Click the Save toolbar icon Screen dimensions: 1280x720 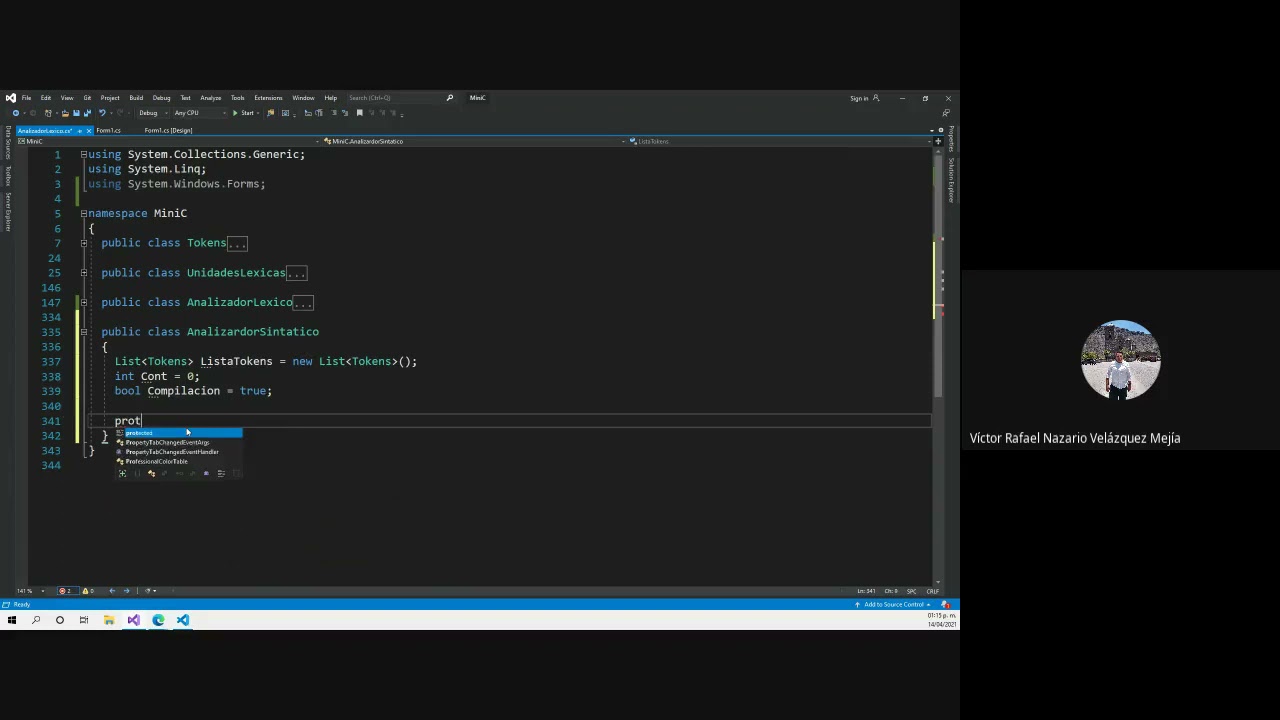tap(76, 113)
